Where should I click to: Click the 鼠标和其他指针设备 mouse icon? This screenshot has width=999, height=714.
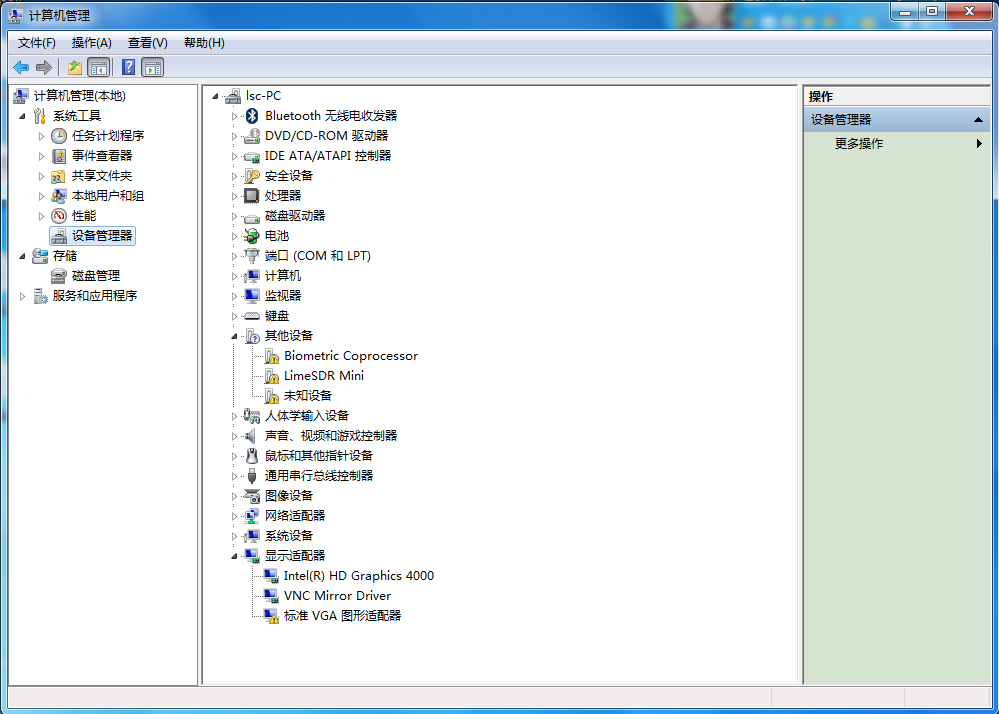click(252, 456)
